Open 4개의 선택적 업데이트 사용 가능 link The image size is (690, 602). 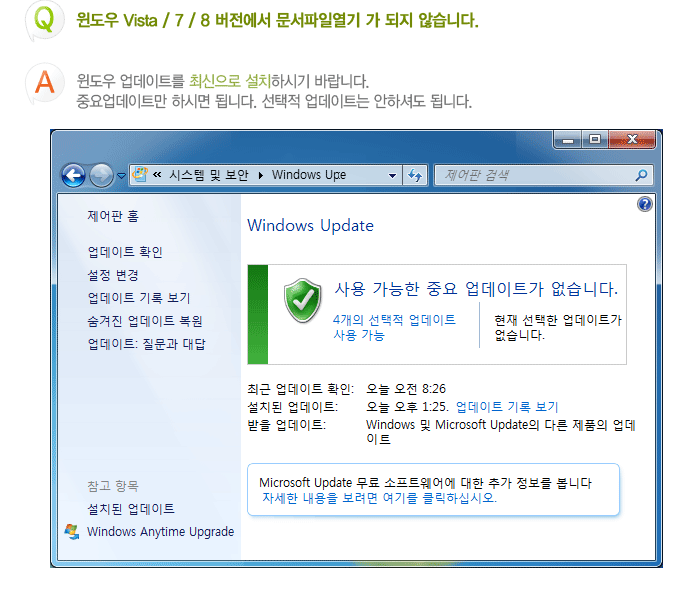point(394,327)
